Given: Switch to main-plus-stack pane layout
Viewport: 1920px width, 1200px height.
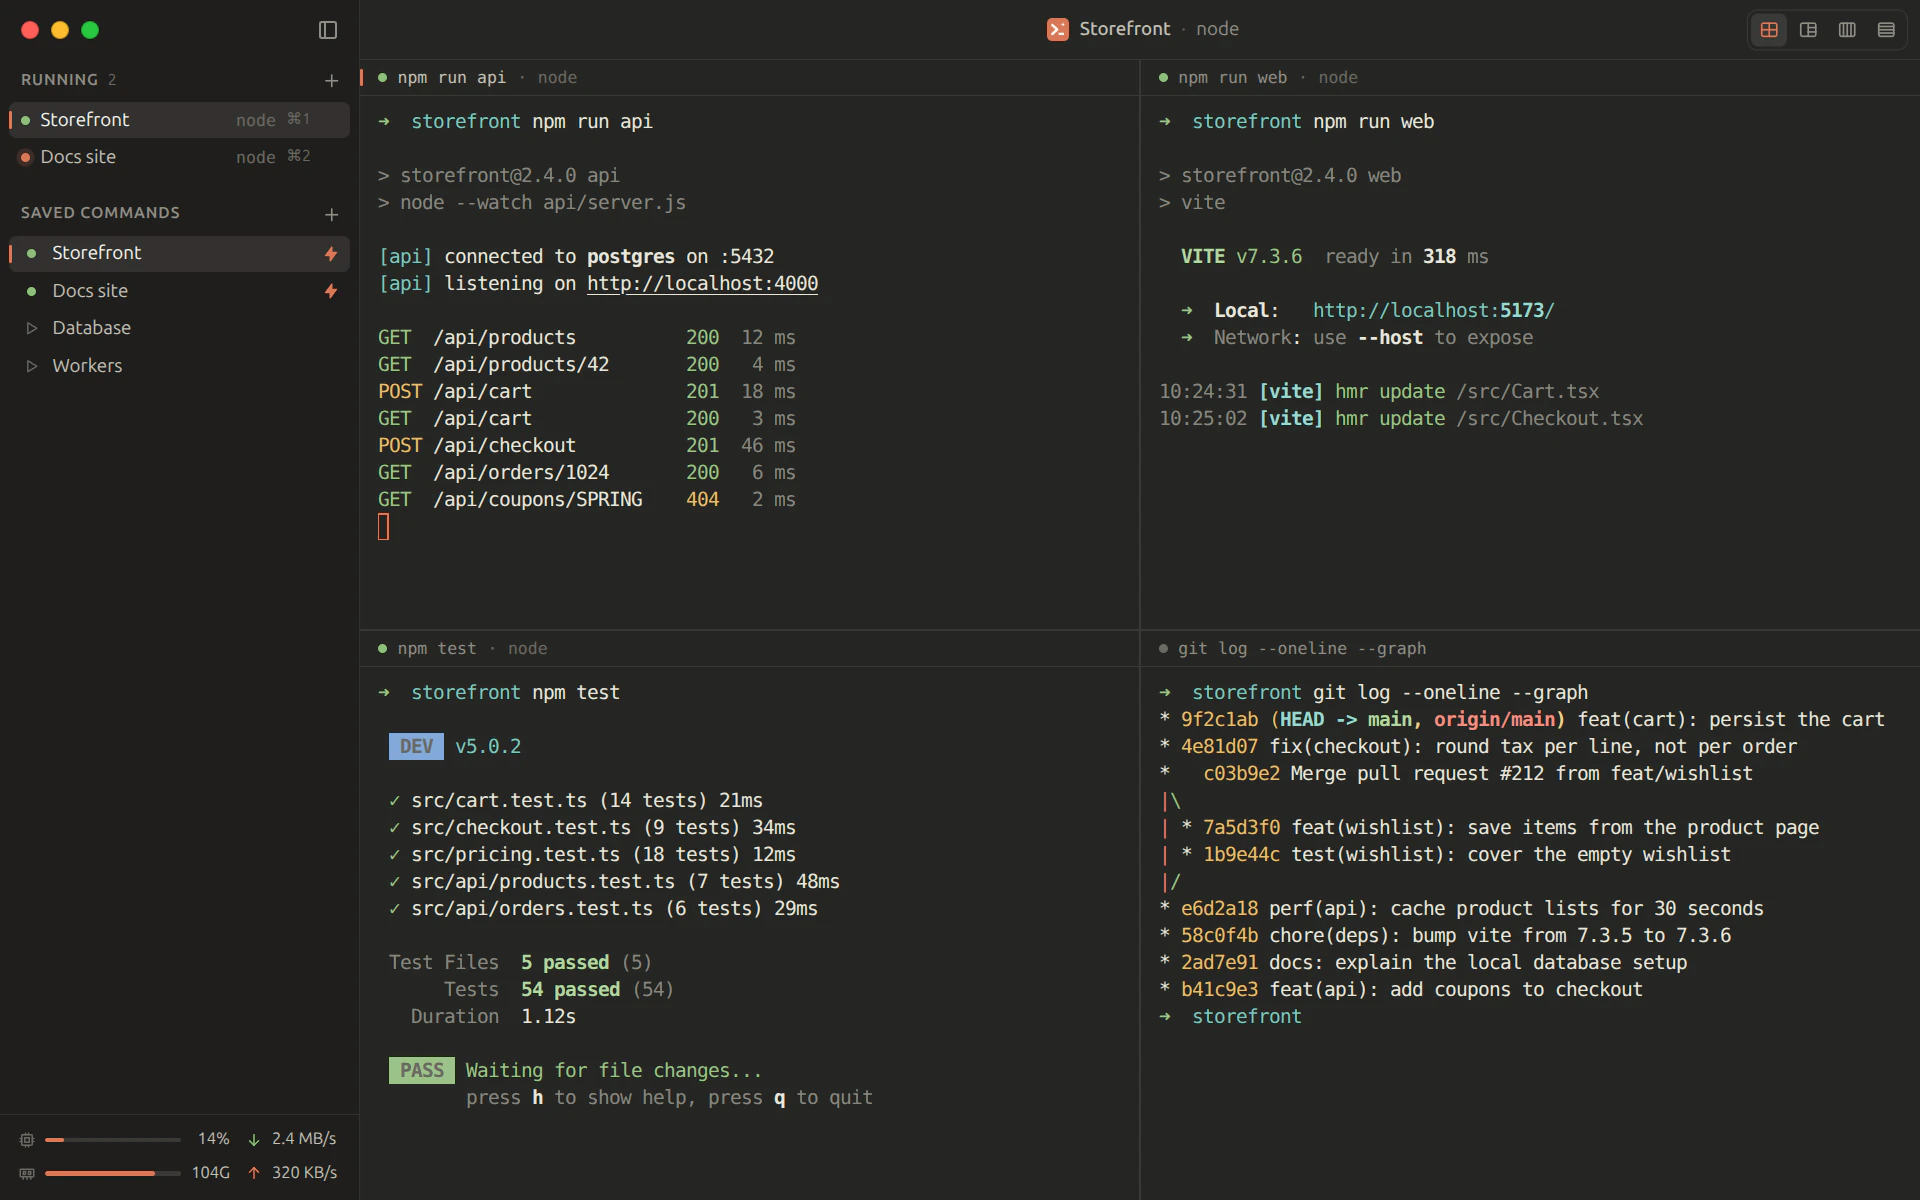Looking at the screenshot, I should [x=1808, y=30].
